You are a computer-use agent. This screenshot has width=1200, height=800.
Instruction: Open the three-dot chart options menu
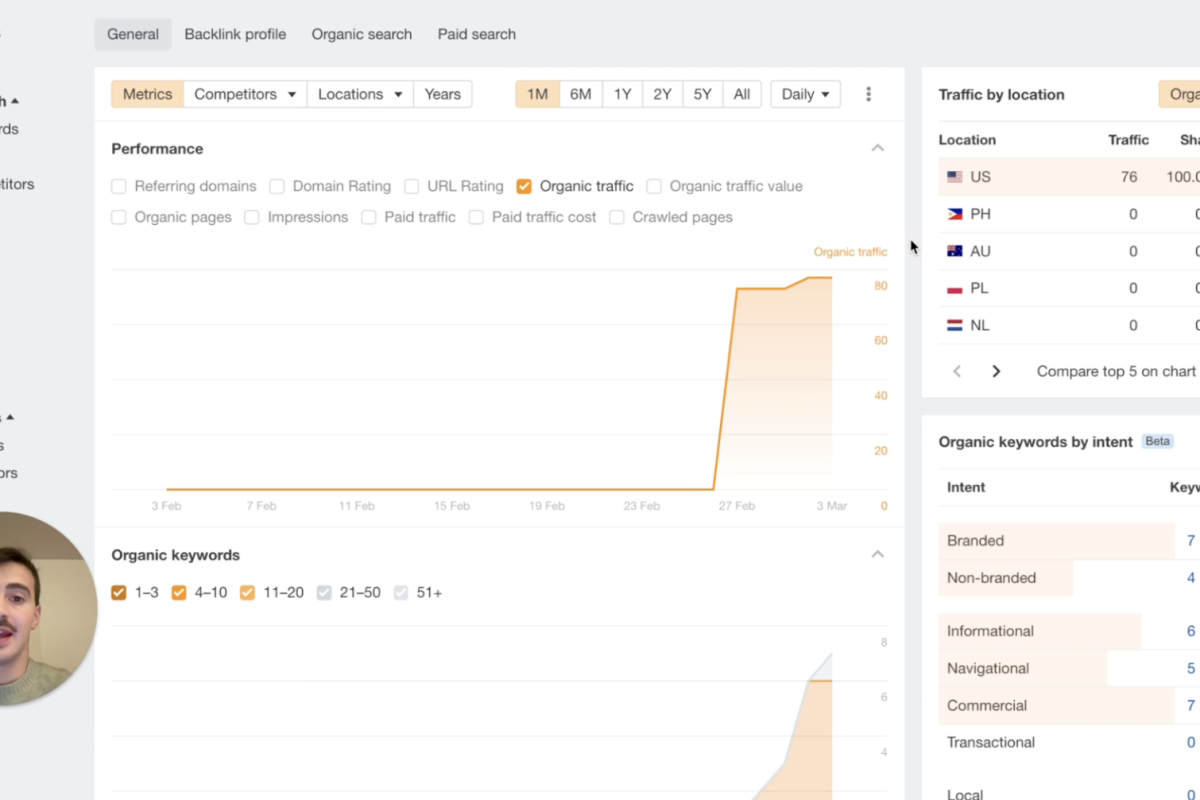(868, 94)
